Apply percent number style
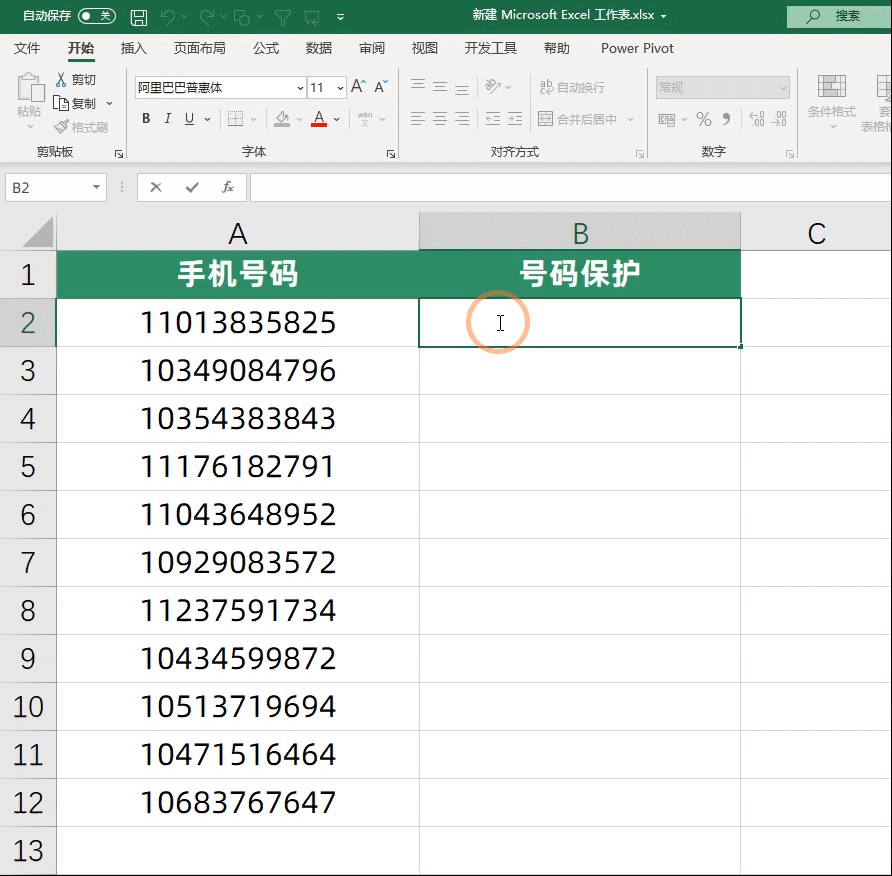The height and width of the screenshot is (876, 892). tap(704, 119)
